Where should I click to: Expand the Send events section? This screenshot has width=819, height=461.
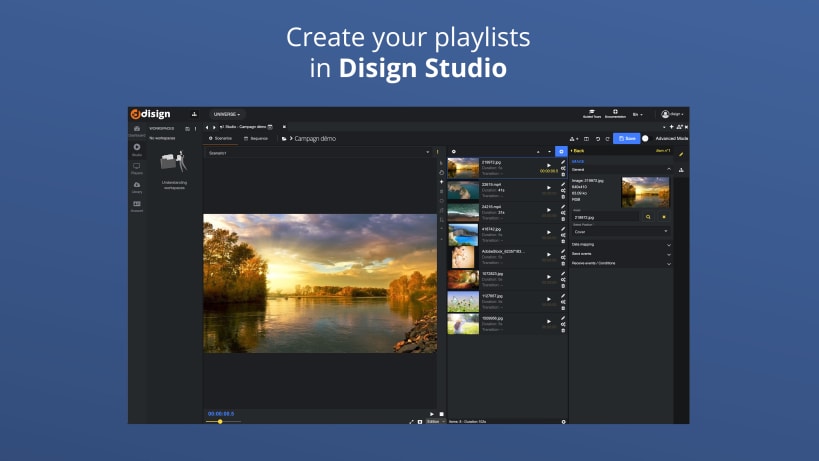621,254
